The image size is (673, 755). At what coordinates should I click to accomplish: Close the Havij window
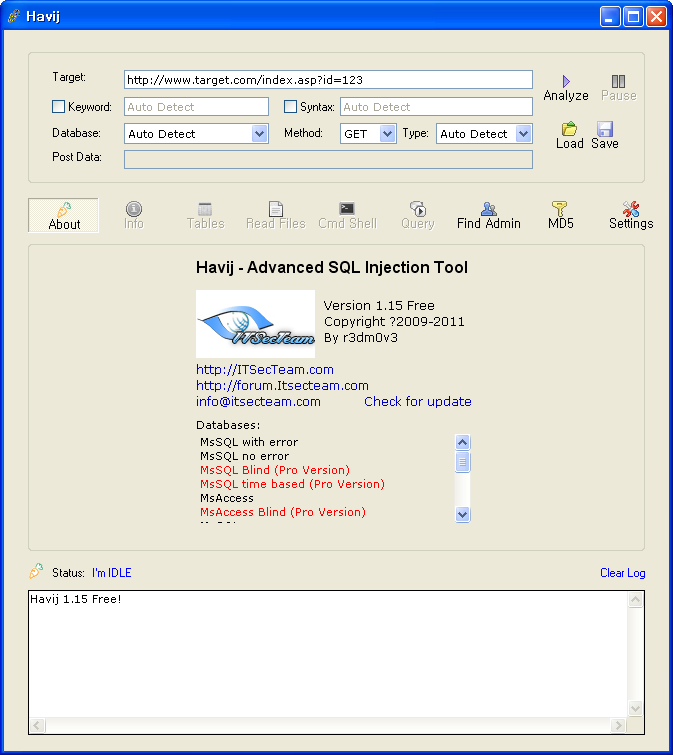(656, 16)
